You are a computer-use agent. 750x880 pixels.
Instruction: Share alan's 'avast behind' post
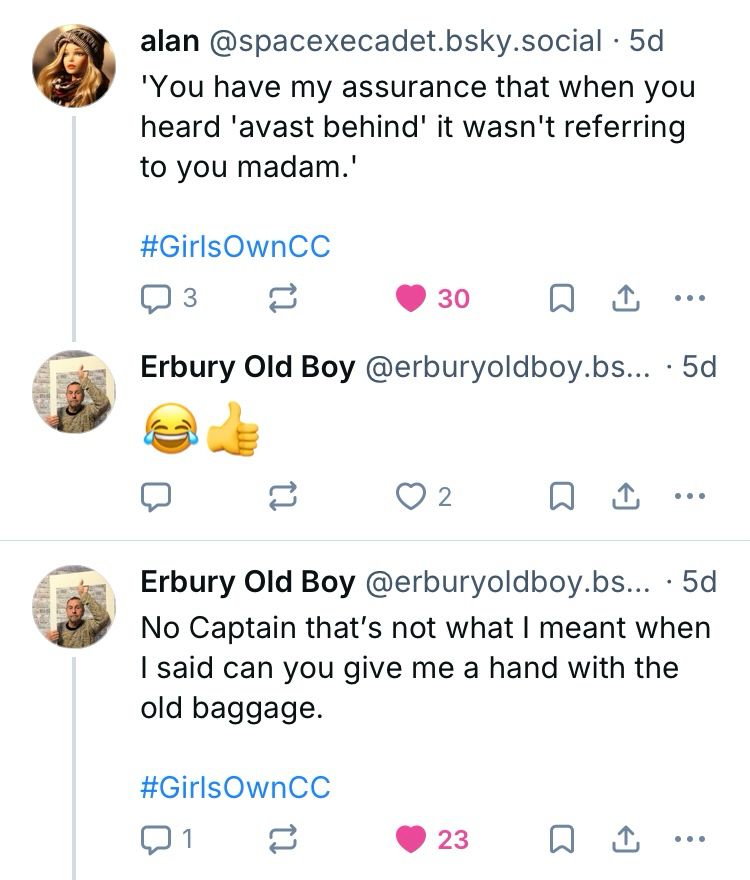point(624,298)
